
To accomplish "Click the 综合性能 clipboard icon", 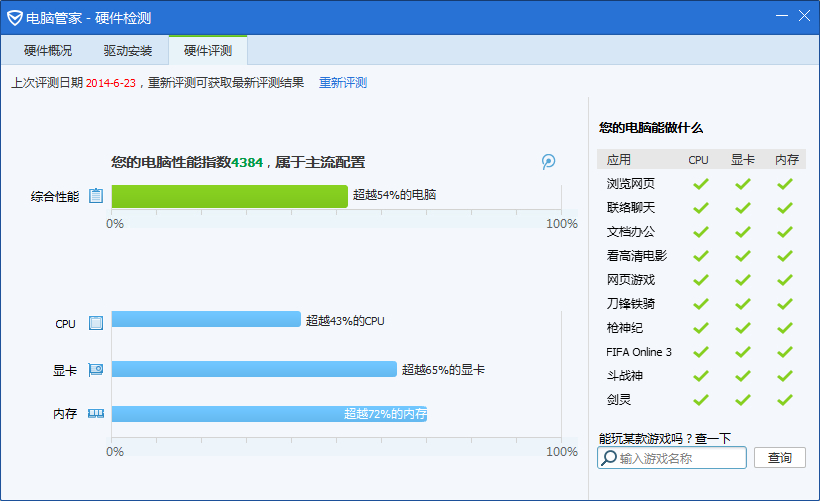I will (x=96, y=196).
